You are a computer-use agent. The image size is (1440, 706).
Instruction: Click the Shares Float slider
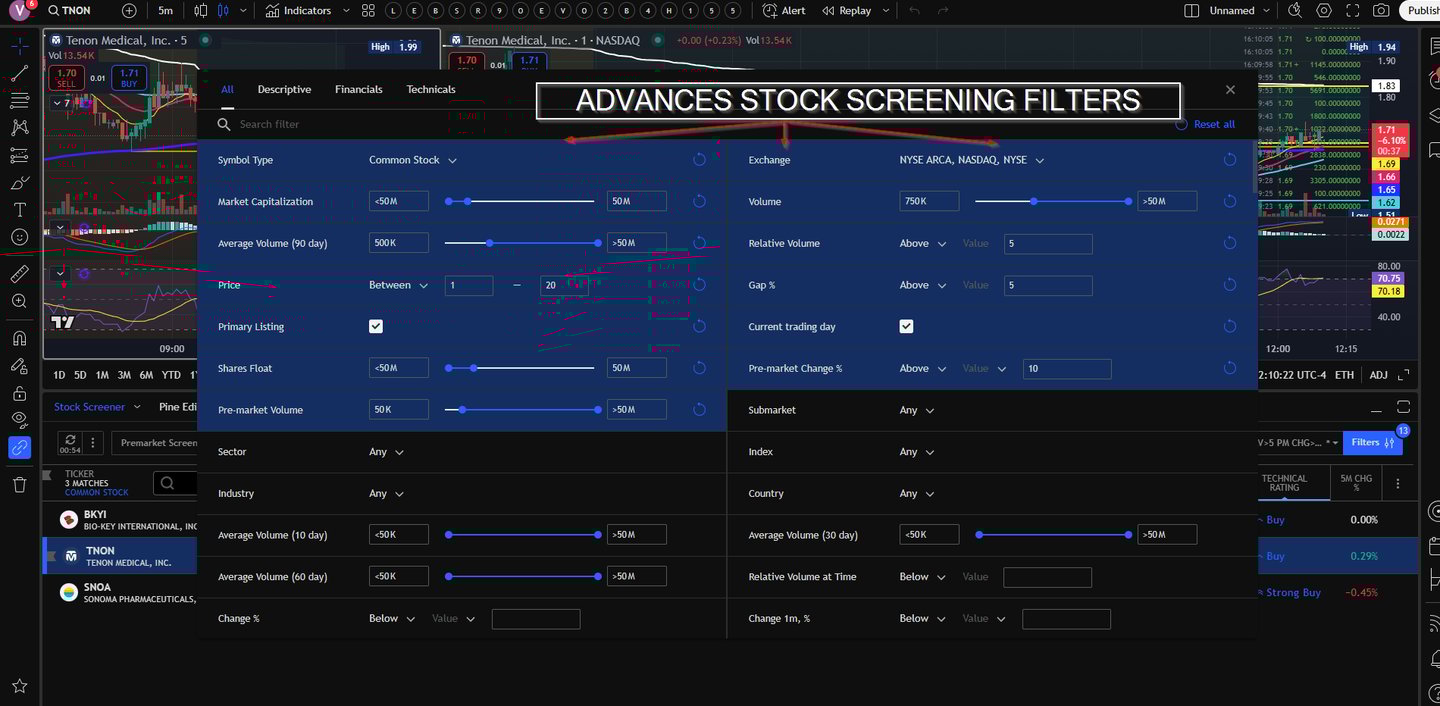pos(521,368)
